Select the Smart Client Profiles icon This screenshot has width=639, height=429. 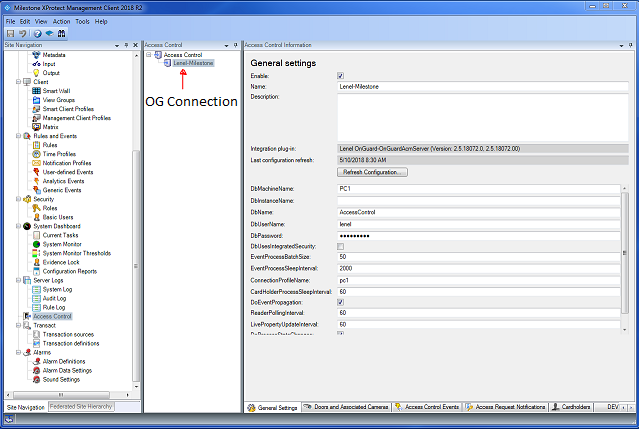(x=36, y=109)
